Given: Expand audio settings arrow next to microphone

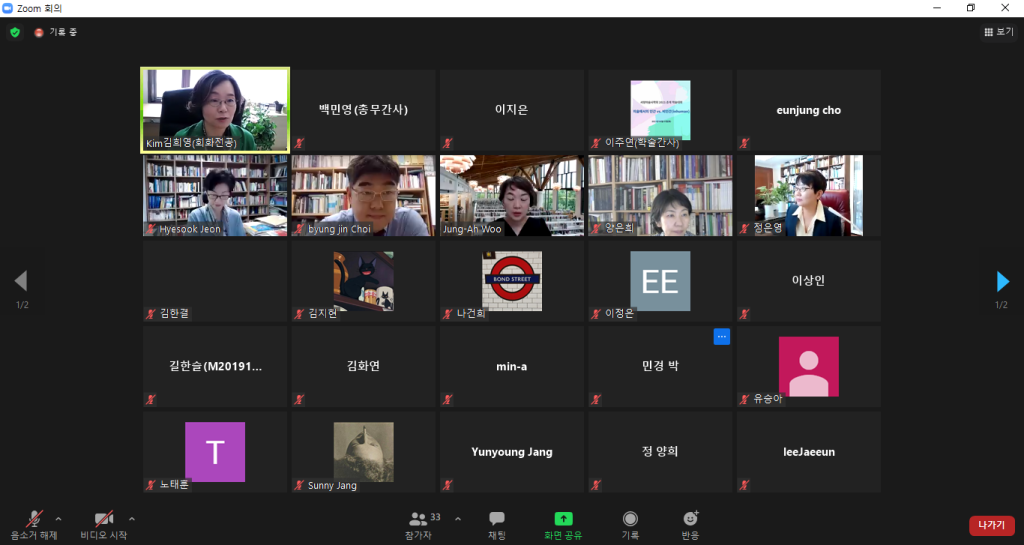Looking at the screenshot, I should tap(58, 518).
